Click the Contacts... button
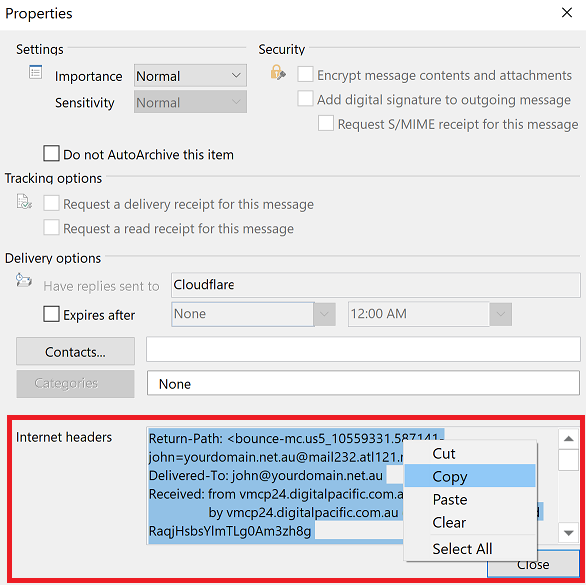The height and width of the screenshot is (585, 588). [75, 351]
